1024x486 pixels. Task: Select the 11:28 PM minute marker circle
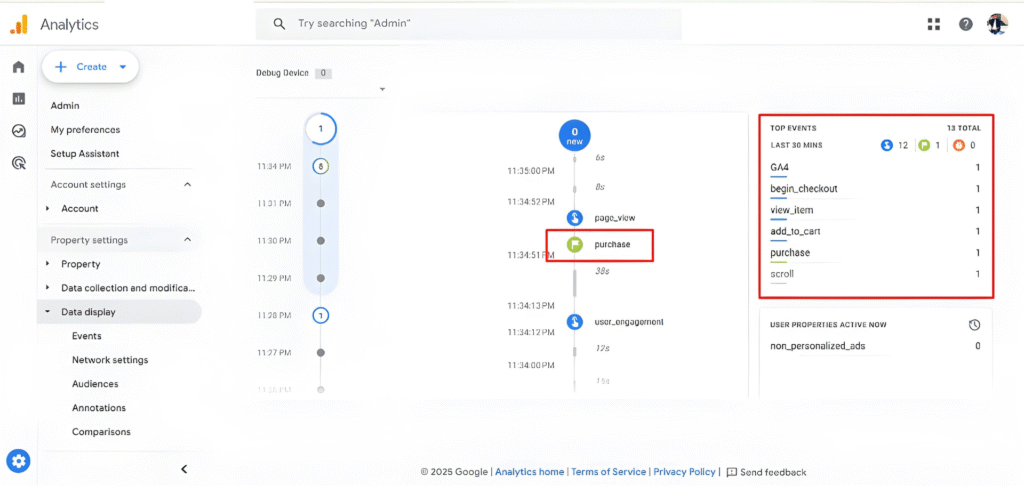(x=320, y=315)
